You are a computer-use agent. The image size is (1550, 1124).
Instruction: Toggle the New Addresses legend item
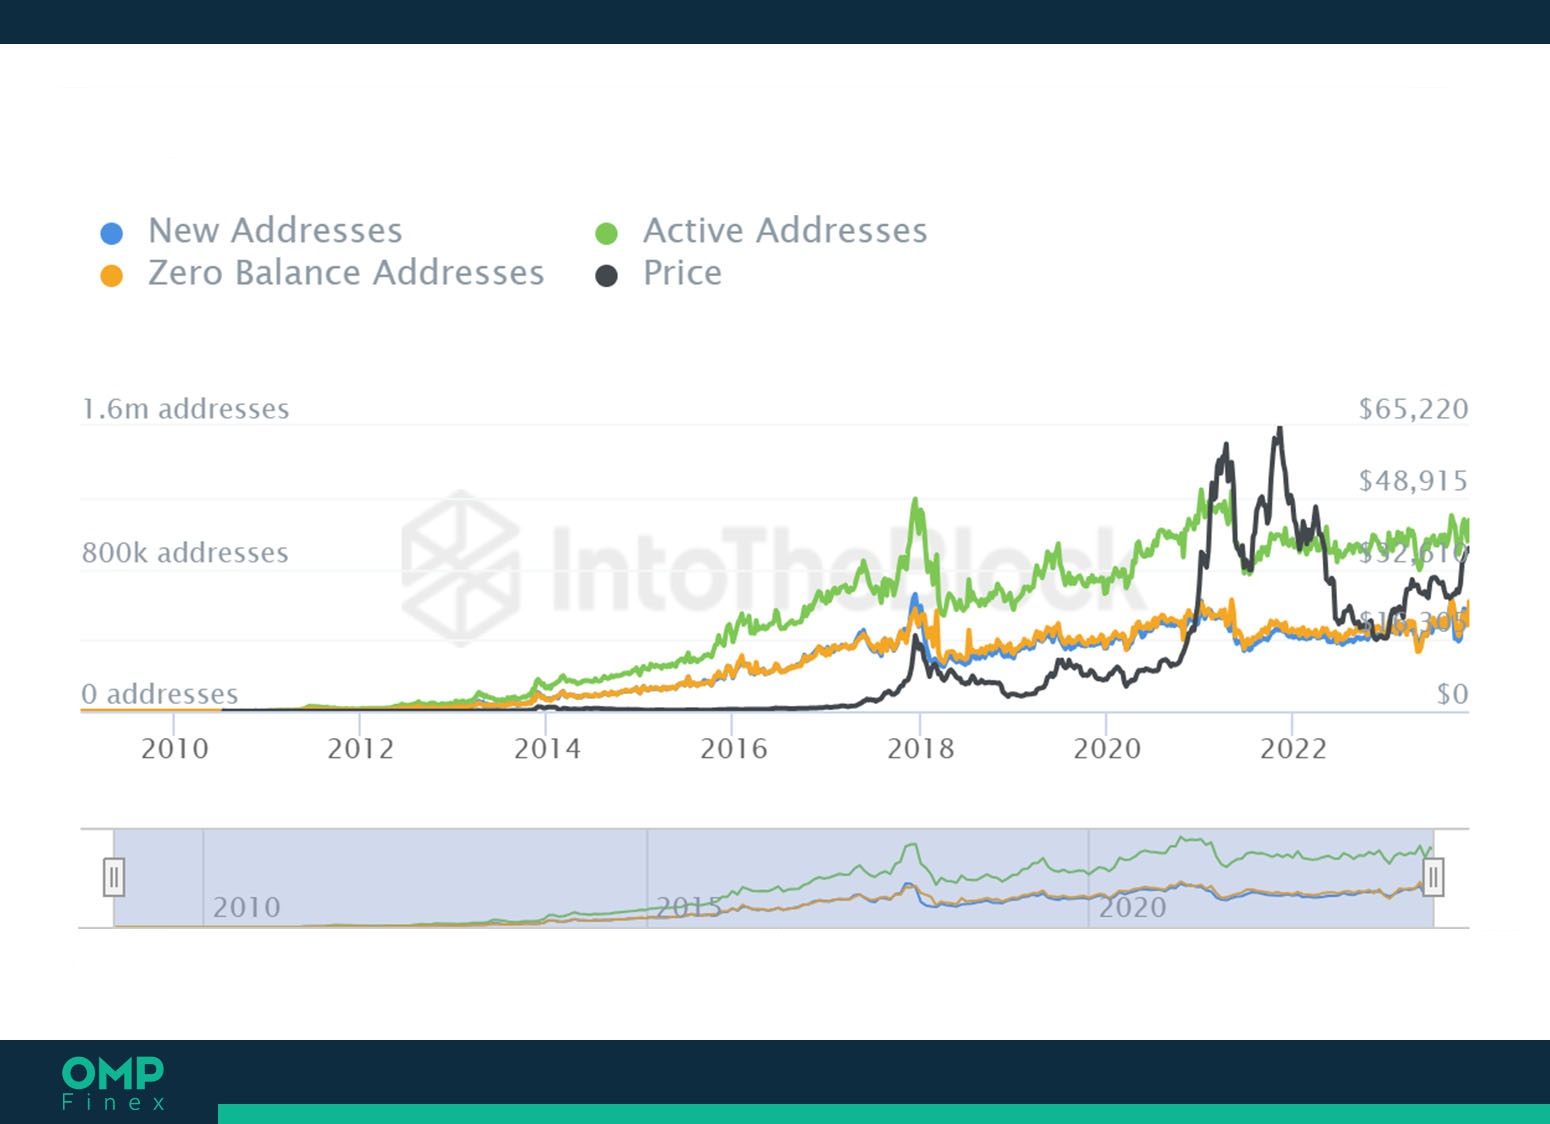coord(252,231)
